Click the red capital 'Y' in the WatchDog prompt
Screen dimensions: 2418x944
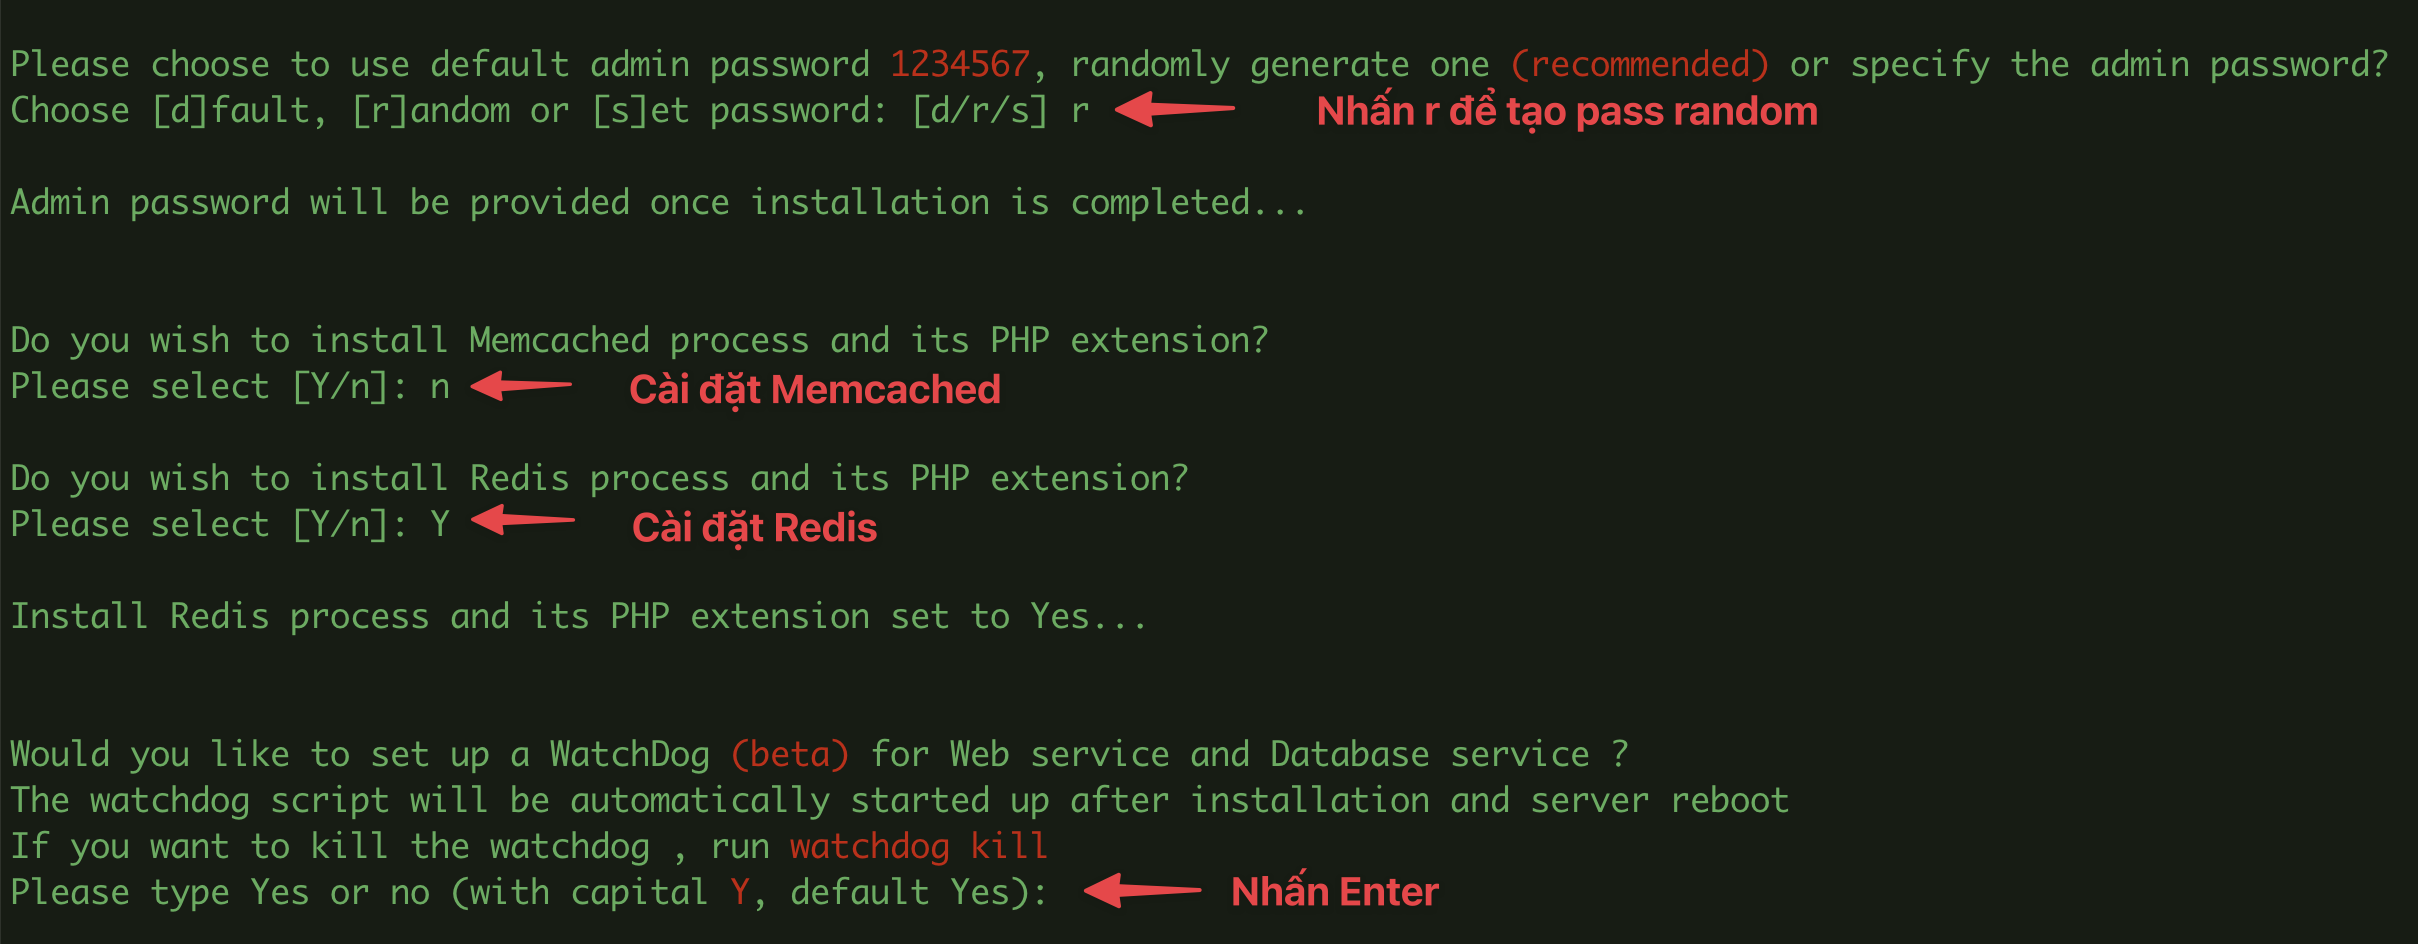tap(740, 891)
